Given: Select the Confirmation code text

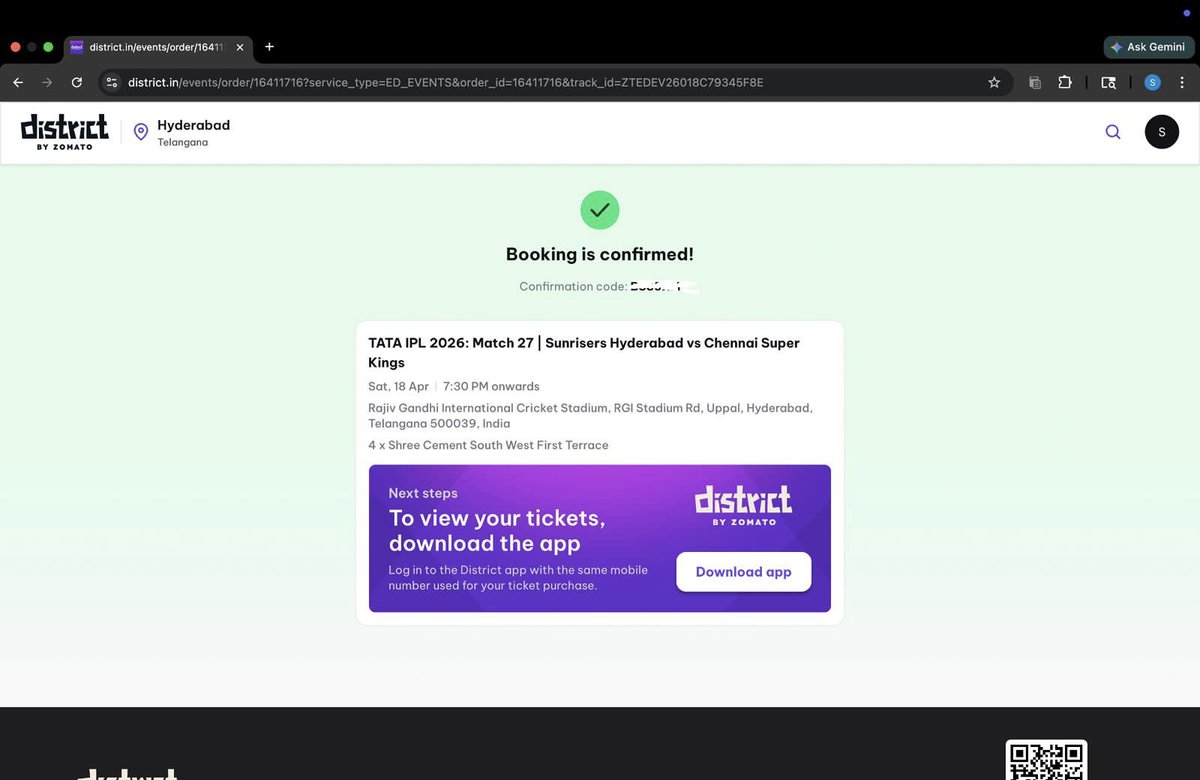Looking at the screenshot, I should pos(572,287).
